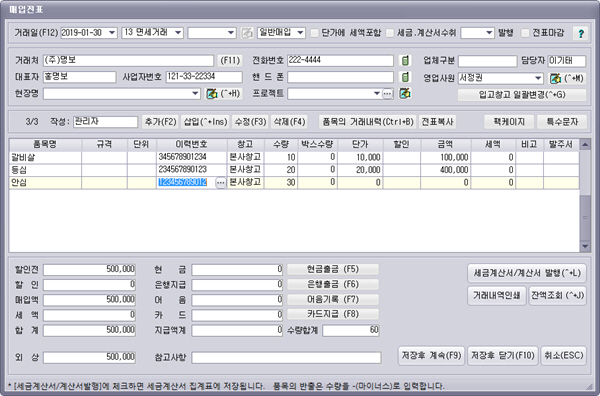Click the 담당자 field 이기태
600x396 pixels.
tap(567, 61)
